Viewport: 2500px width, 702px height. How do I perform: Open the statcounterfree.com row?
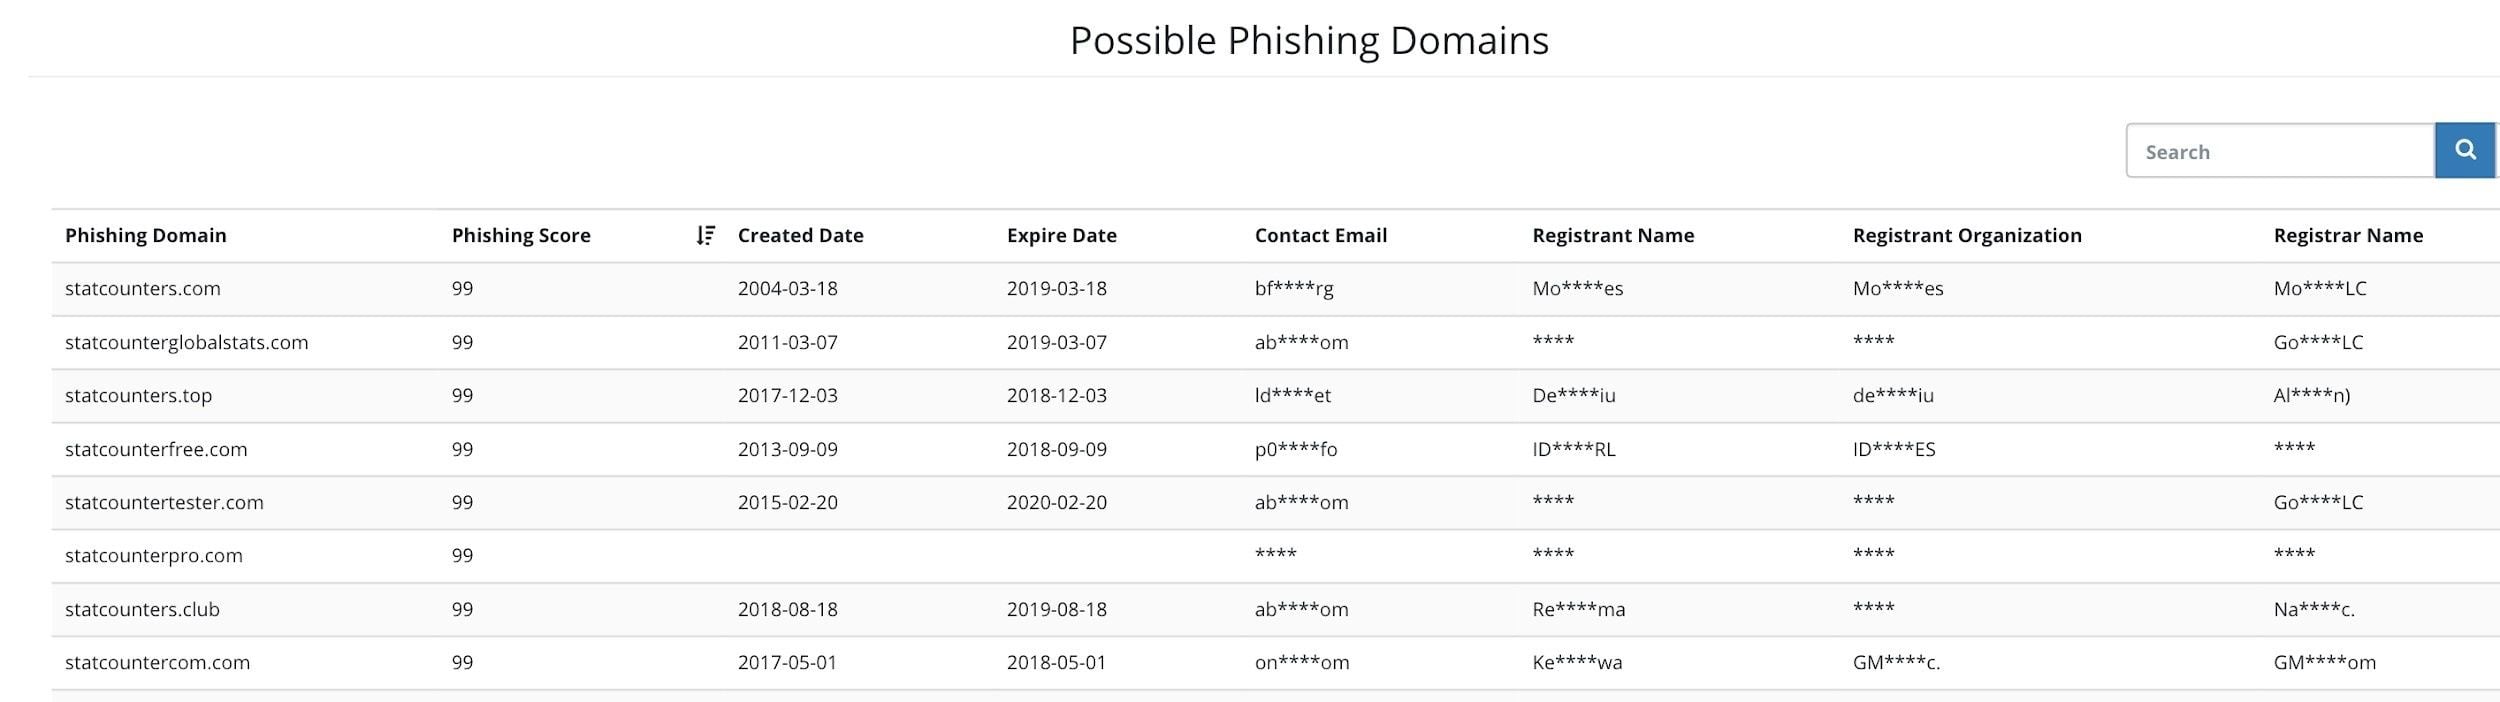point(156,449)
